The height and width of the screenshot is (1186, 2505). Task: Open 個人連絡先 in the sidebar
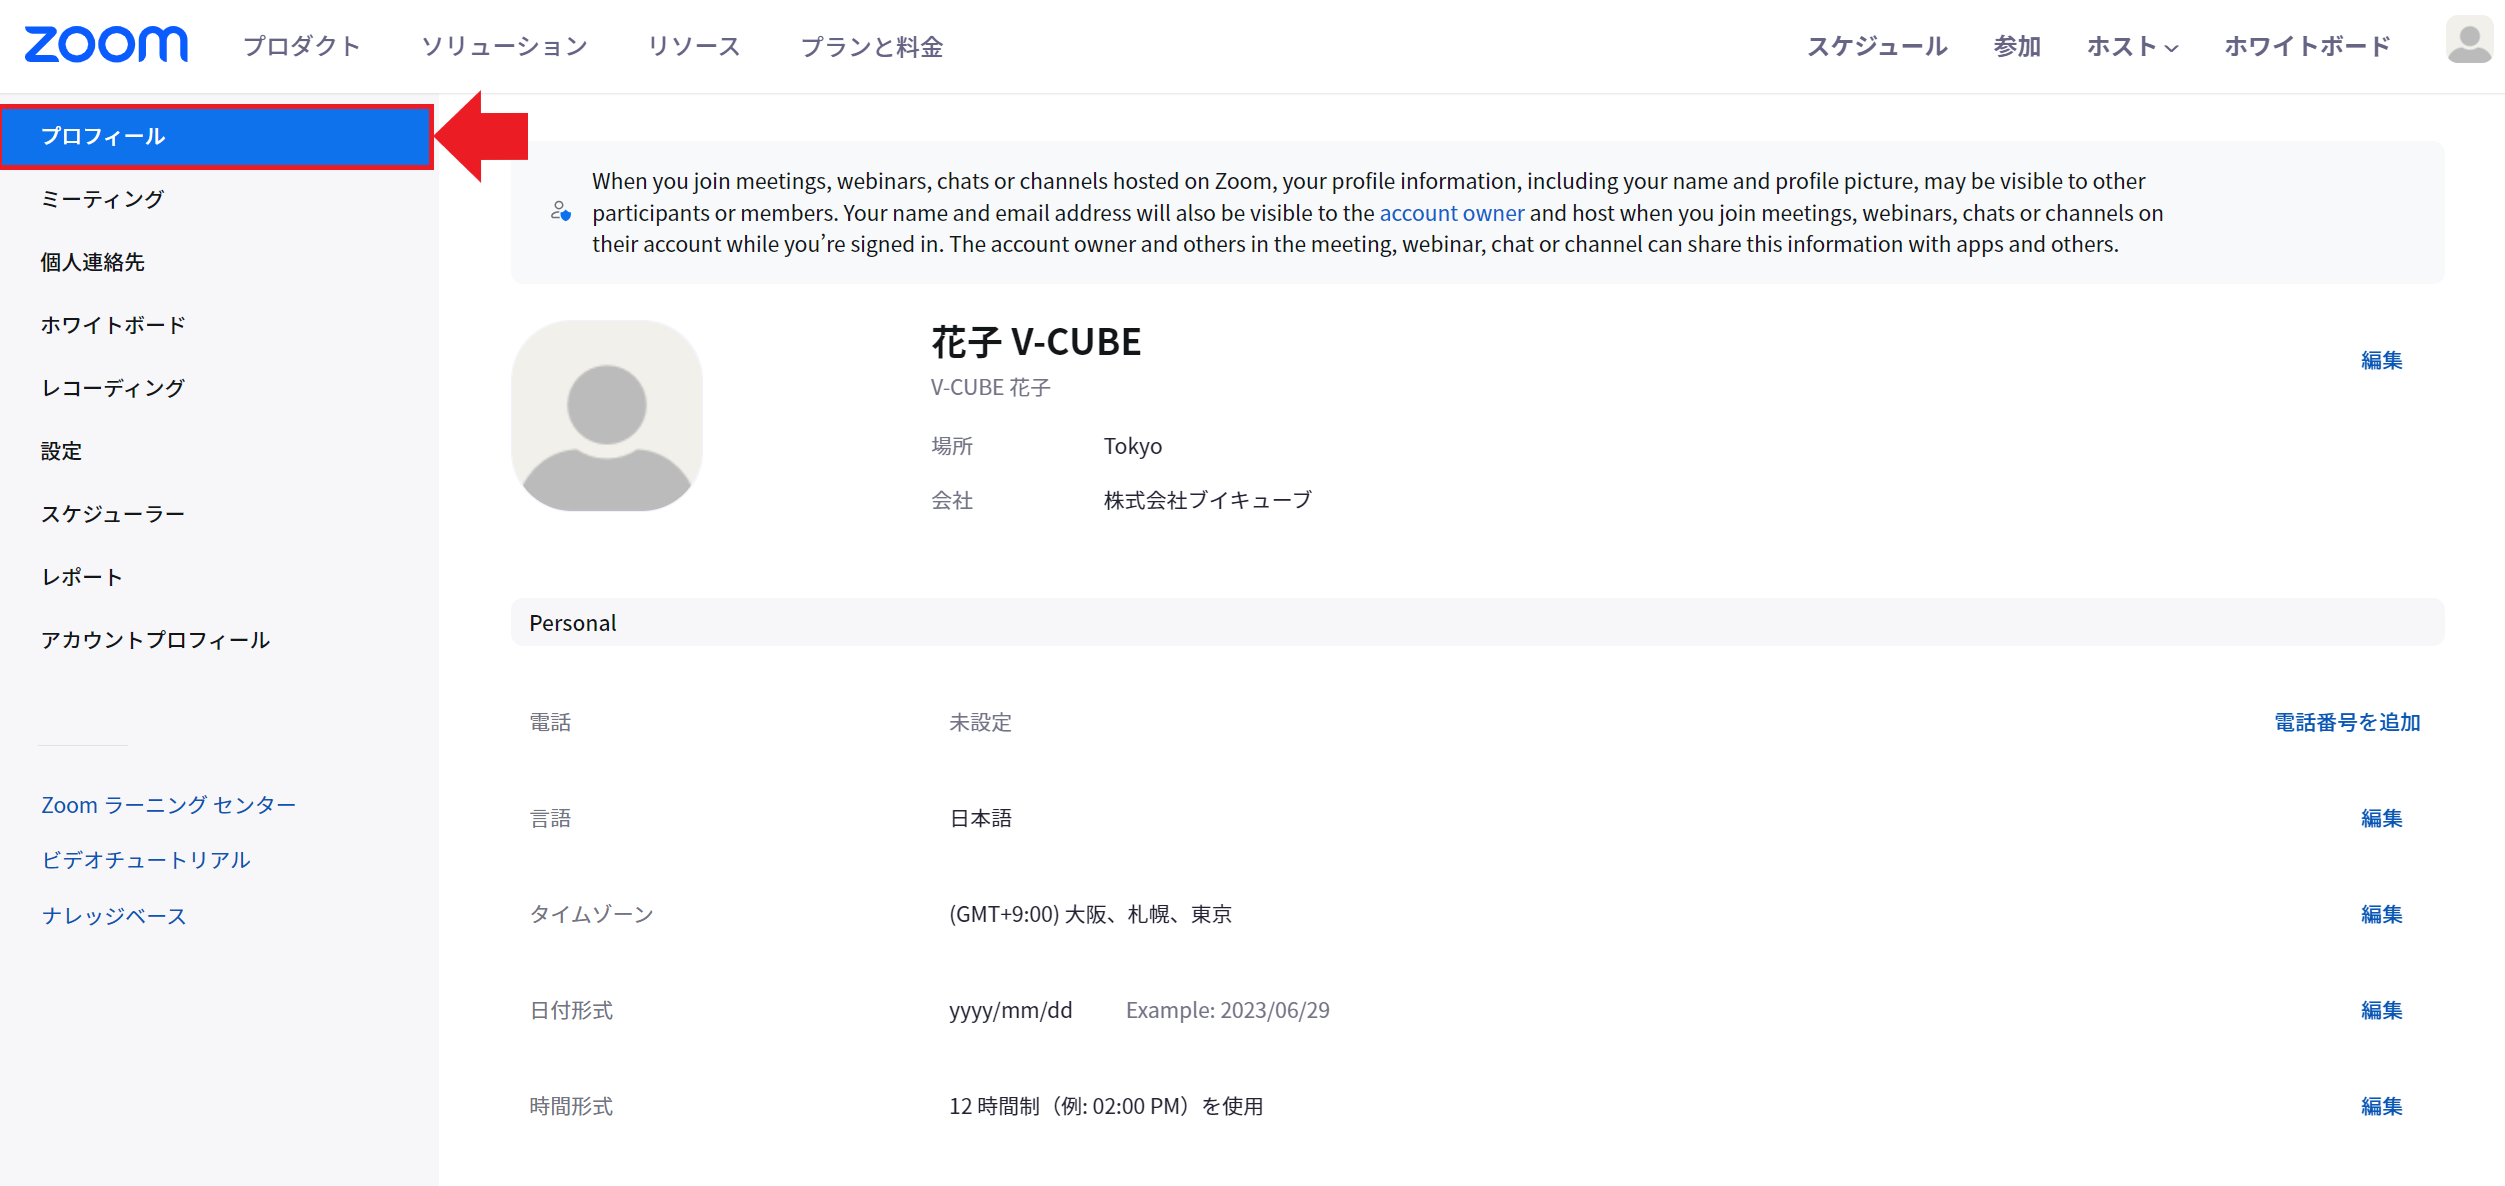(92, 262)
